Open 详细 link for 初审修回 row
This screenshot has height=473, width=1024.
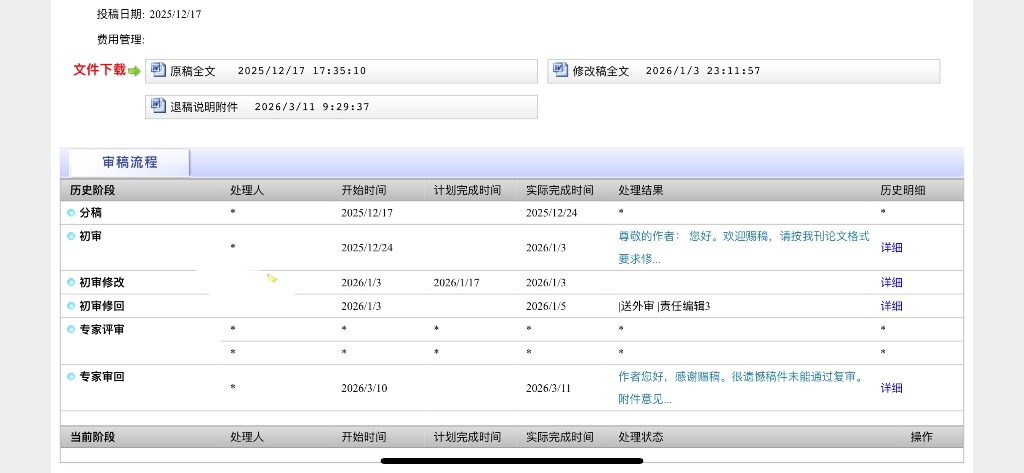pyautogui.click(x=891, y=306)
